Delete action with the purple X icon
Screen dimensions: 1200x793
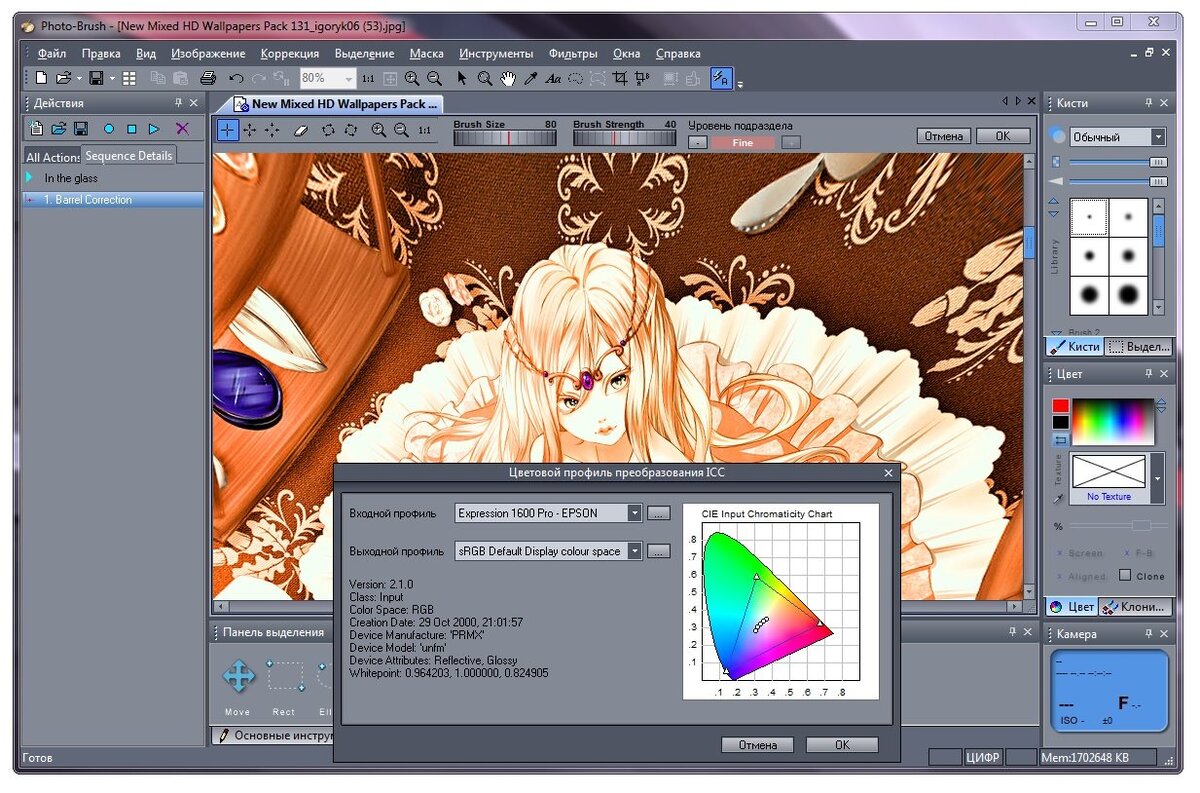(182, 129)
